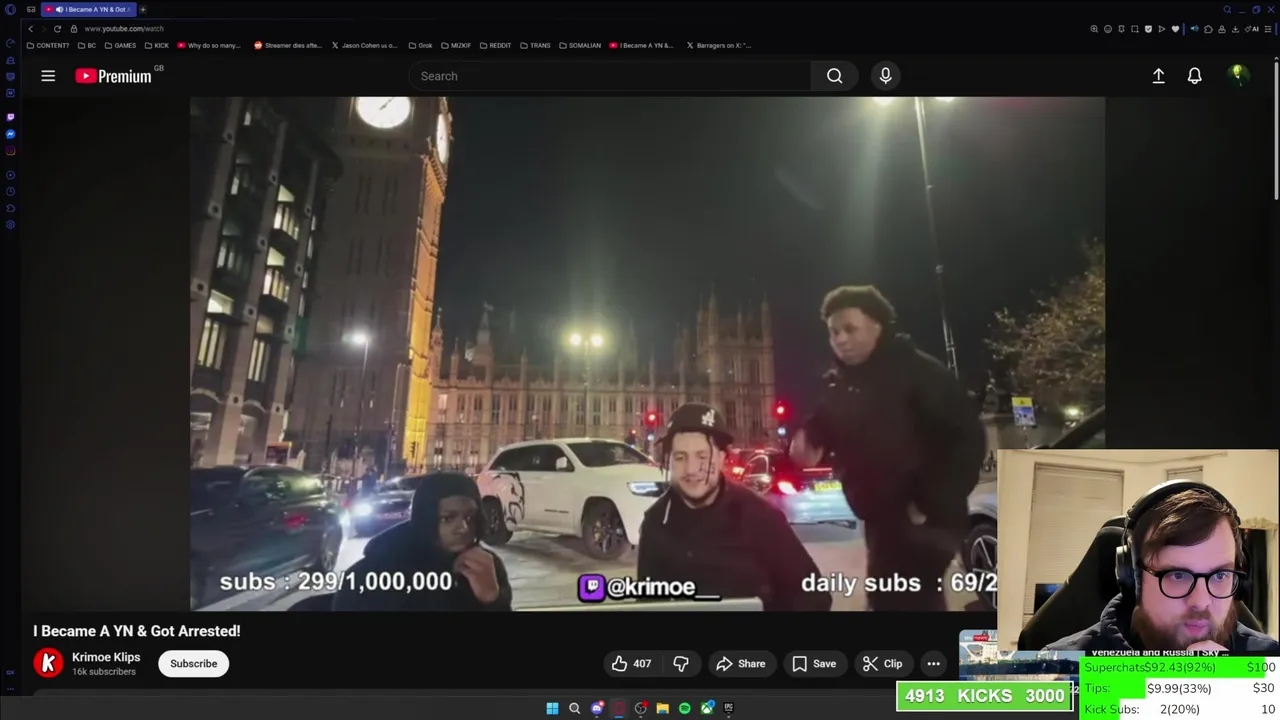Viewport: 1280px width, 720px height.
Task: Open the YouTube account avatar menu
Action: pos(1237,76)
